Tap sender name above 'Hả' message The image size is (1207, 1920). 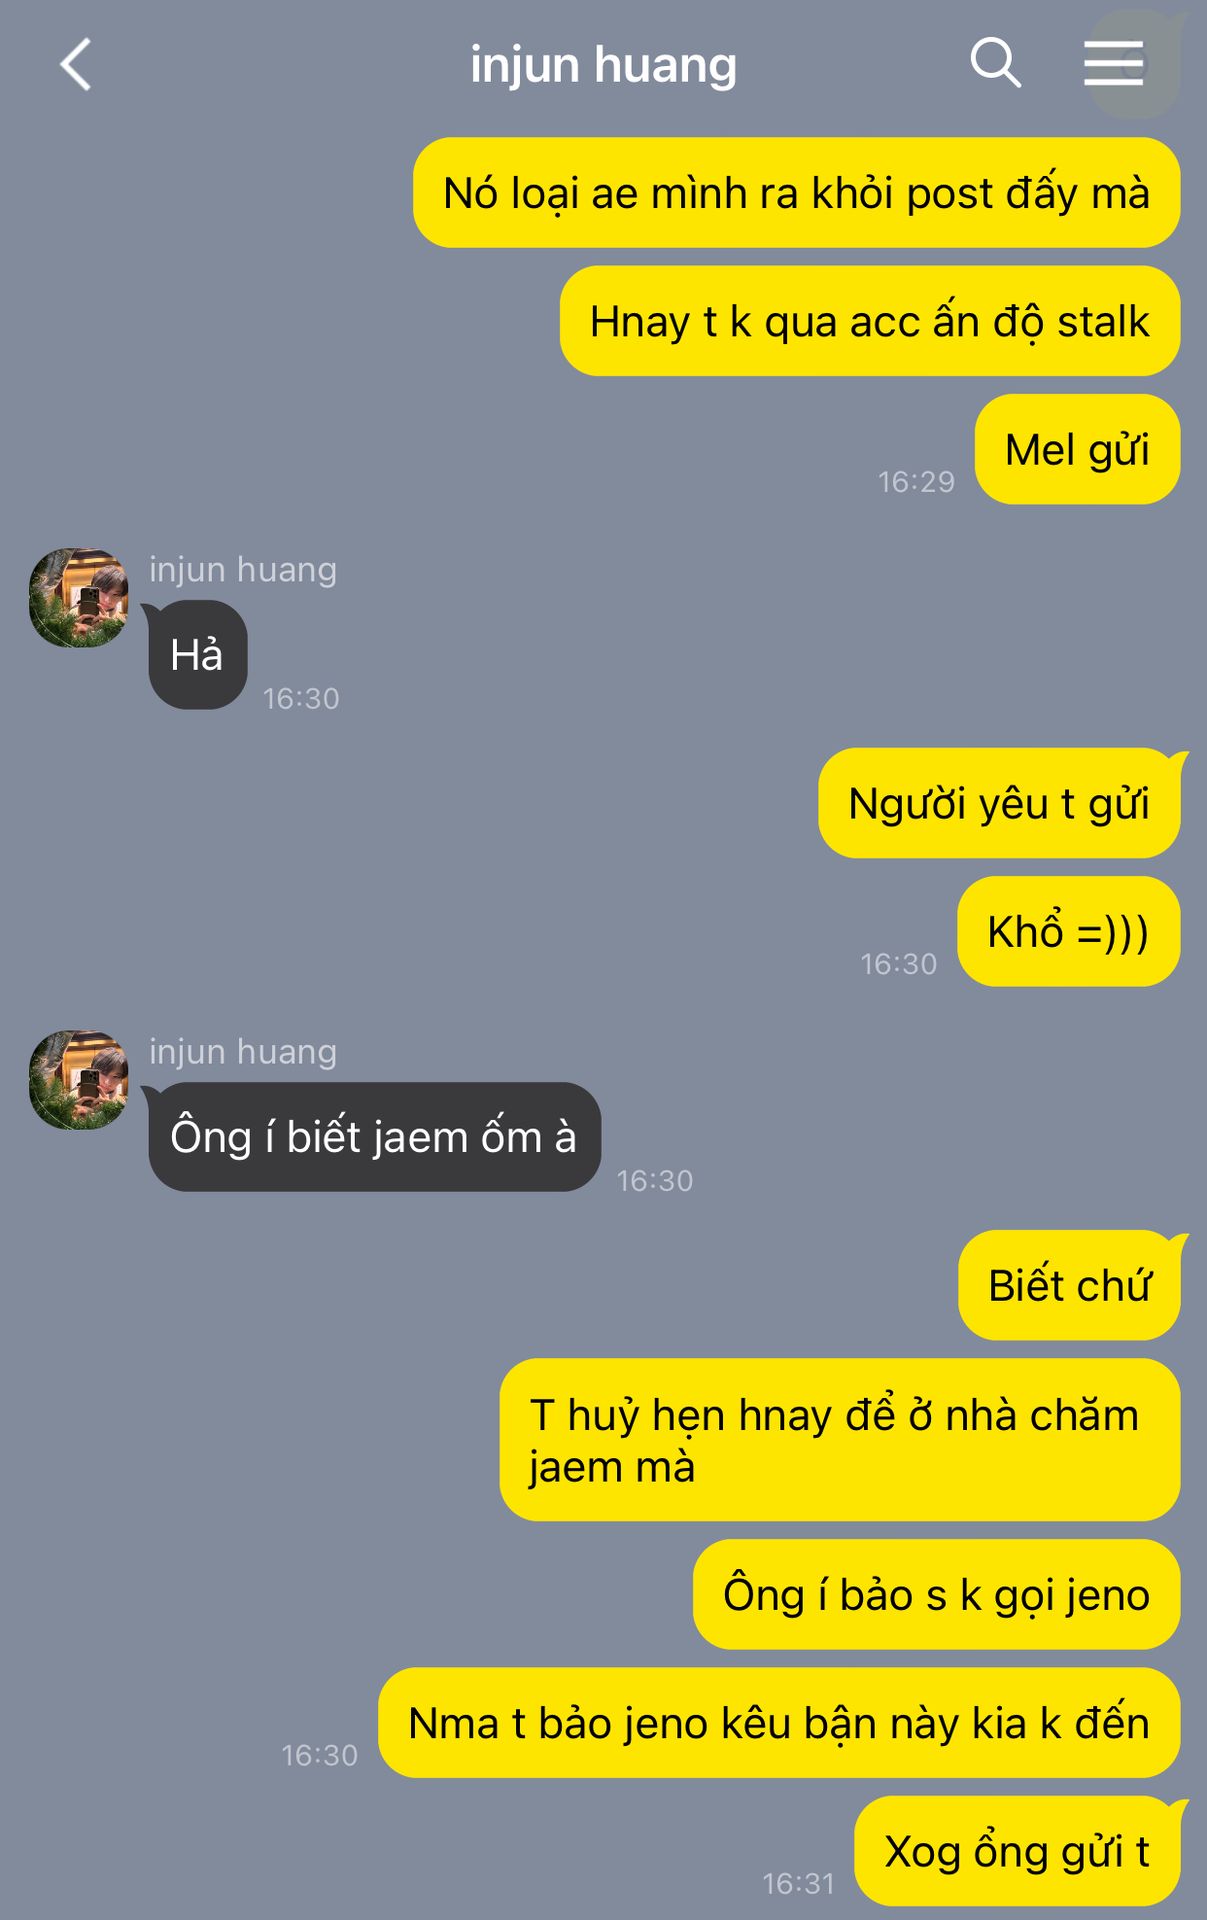[243, 569]
